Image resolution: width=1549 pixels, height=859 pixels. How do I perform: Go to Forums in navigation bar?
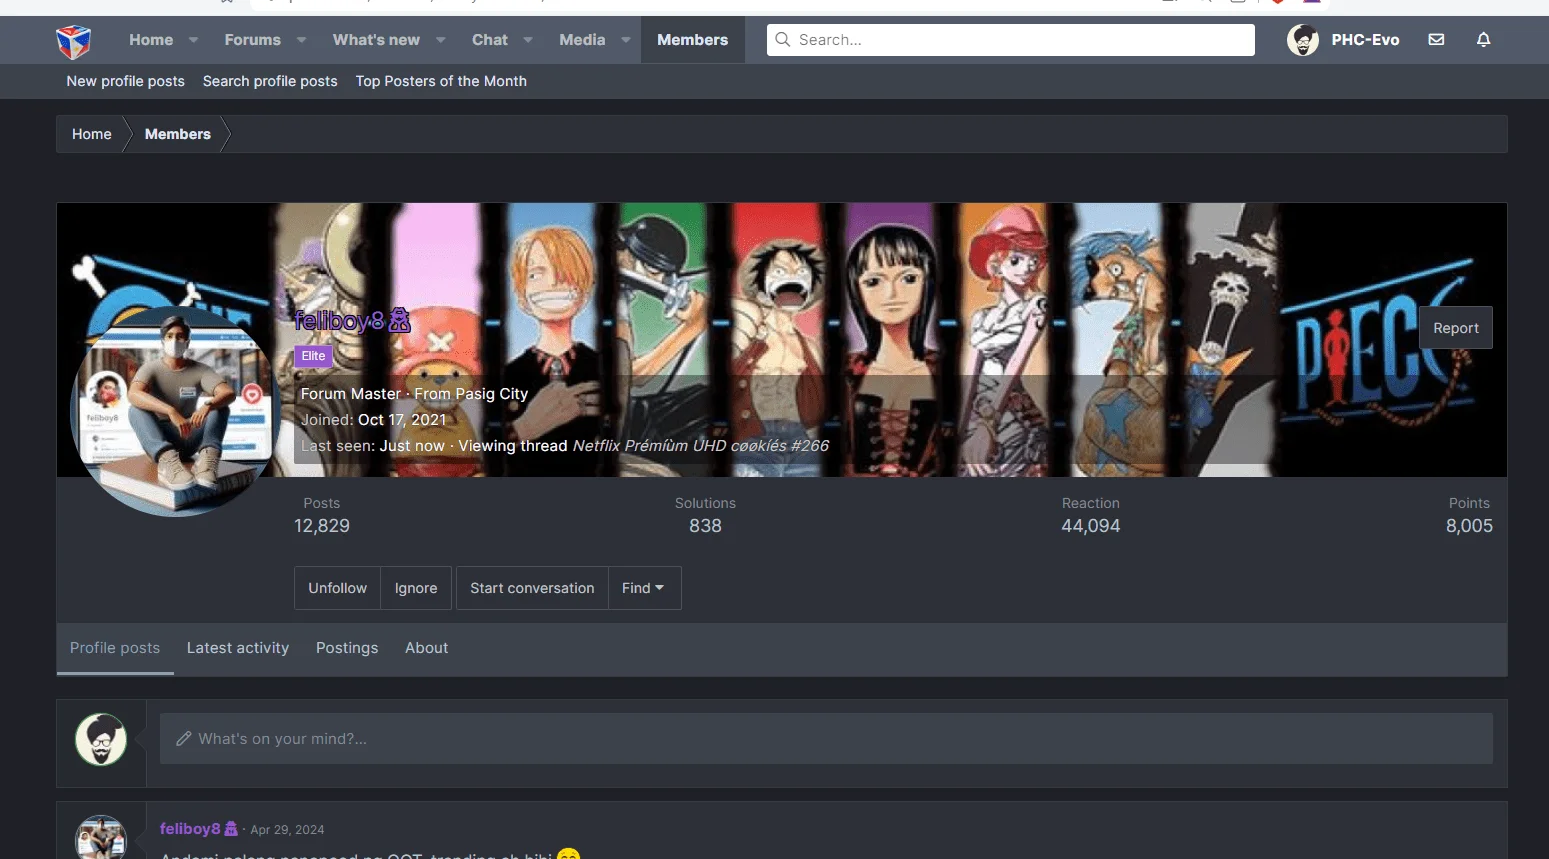tap(253, 40)
